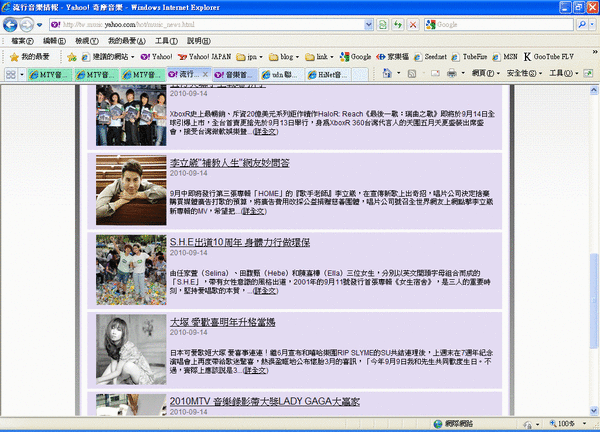Go forward with the browser Forward arrow
Viewport: 600px width, 432px height.
point(26,25)
